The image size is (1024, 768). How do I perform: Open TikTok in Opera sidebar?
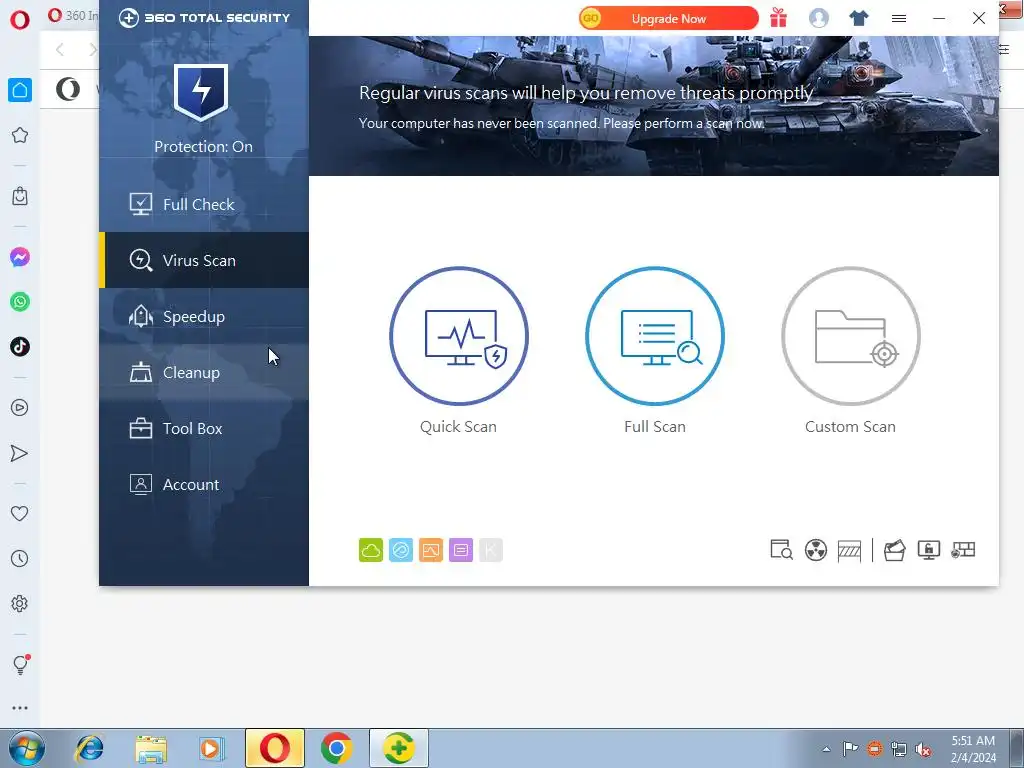click(x=20, y=346)
